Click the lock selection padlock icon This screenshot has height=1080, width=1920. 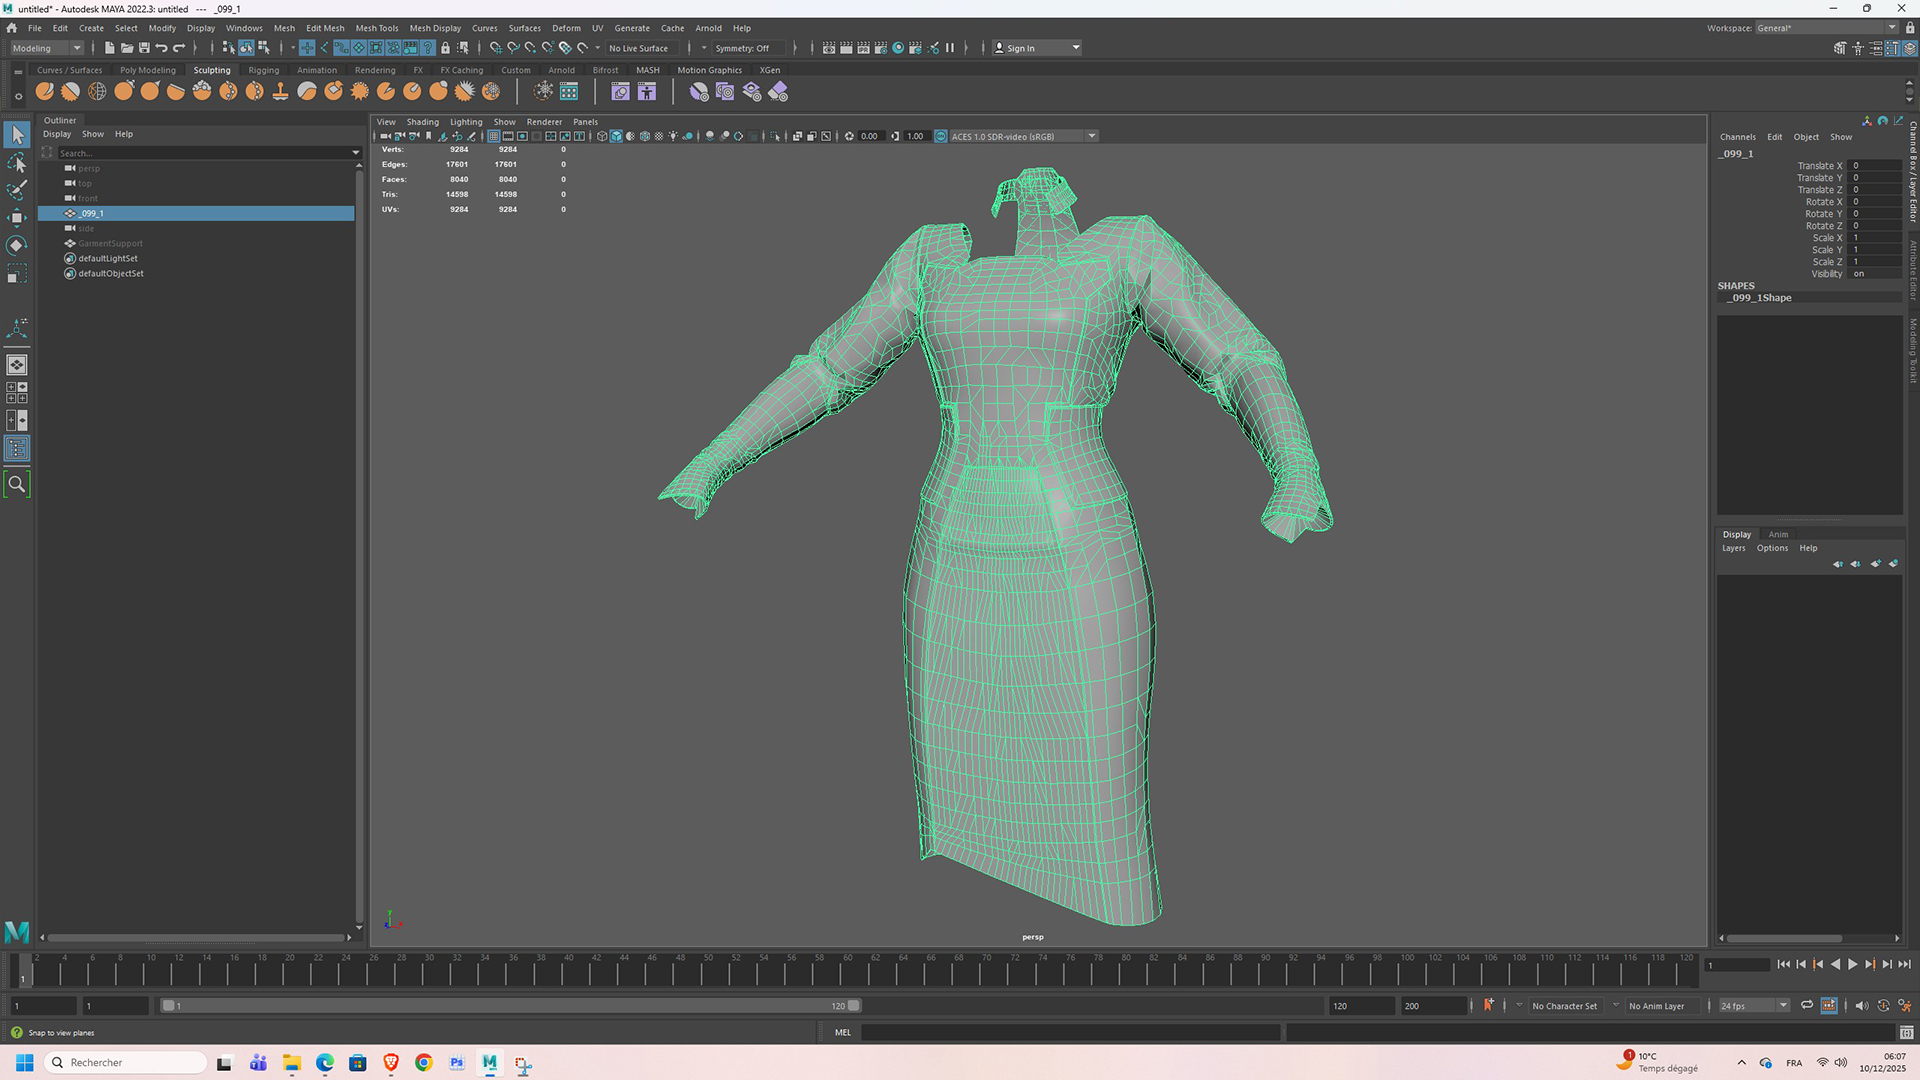pyautogui.click(x=446, y=48)
